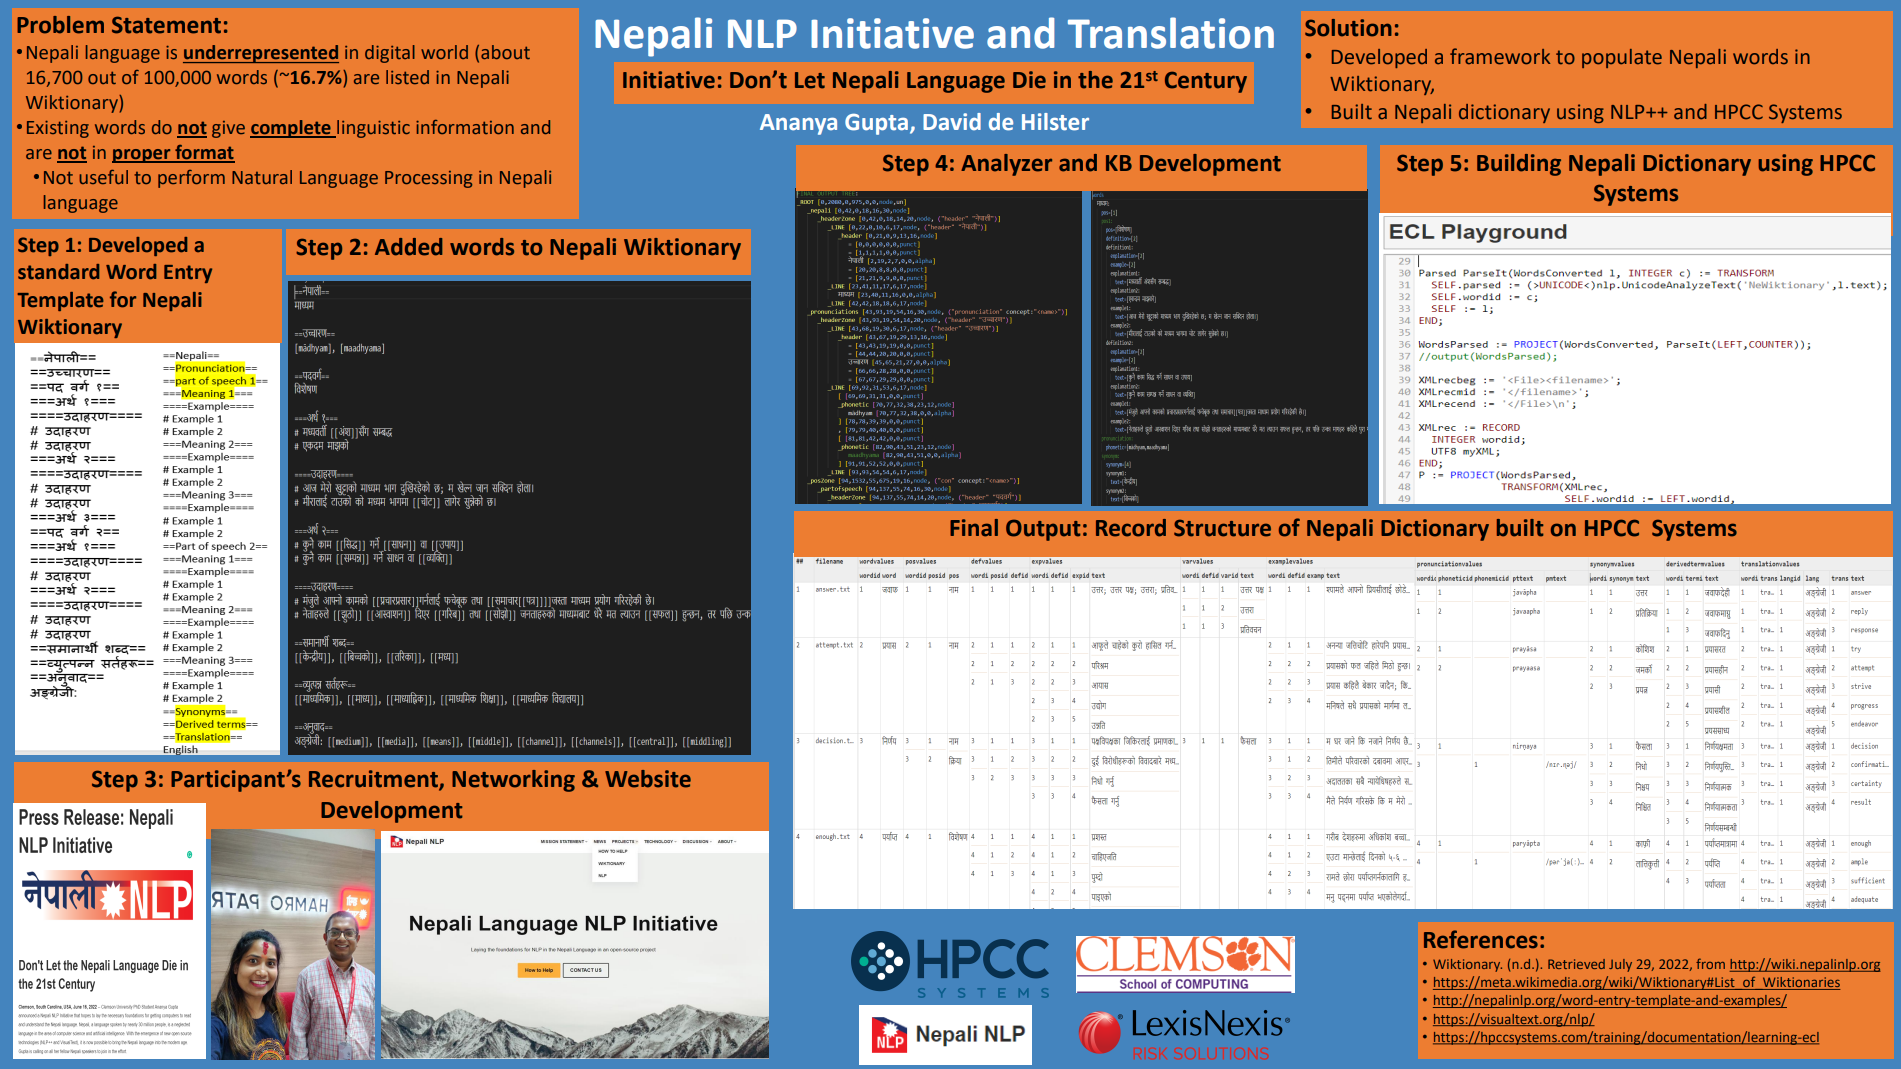Select WIKTIONARY from the Projects submenu
1901x1069 pixels.
[612, 864]
